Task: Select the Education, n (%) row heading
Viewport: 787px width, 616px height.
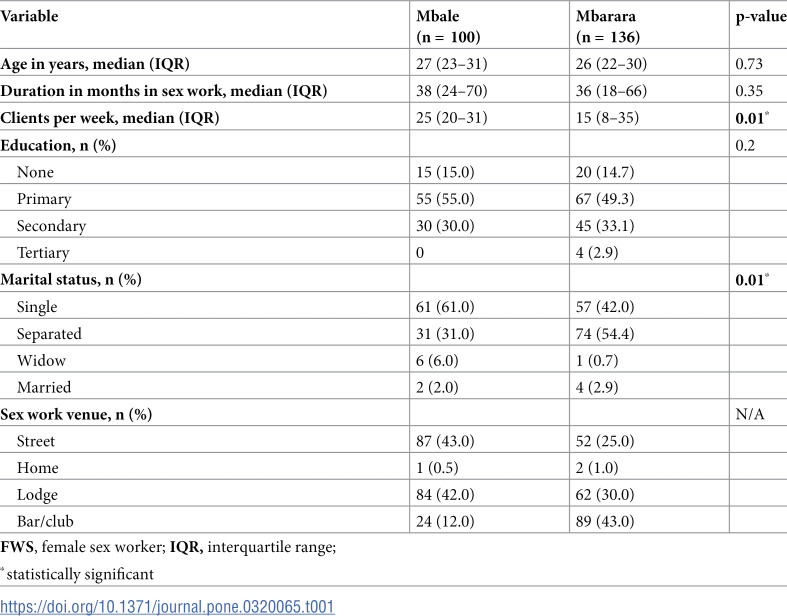Action: (58, 145)
